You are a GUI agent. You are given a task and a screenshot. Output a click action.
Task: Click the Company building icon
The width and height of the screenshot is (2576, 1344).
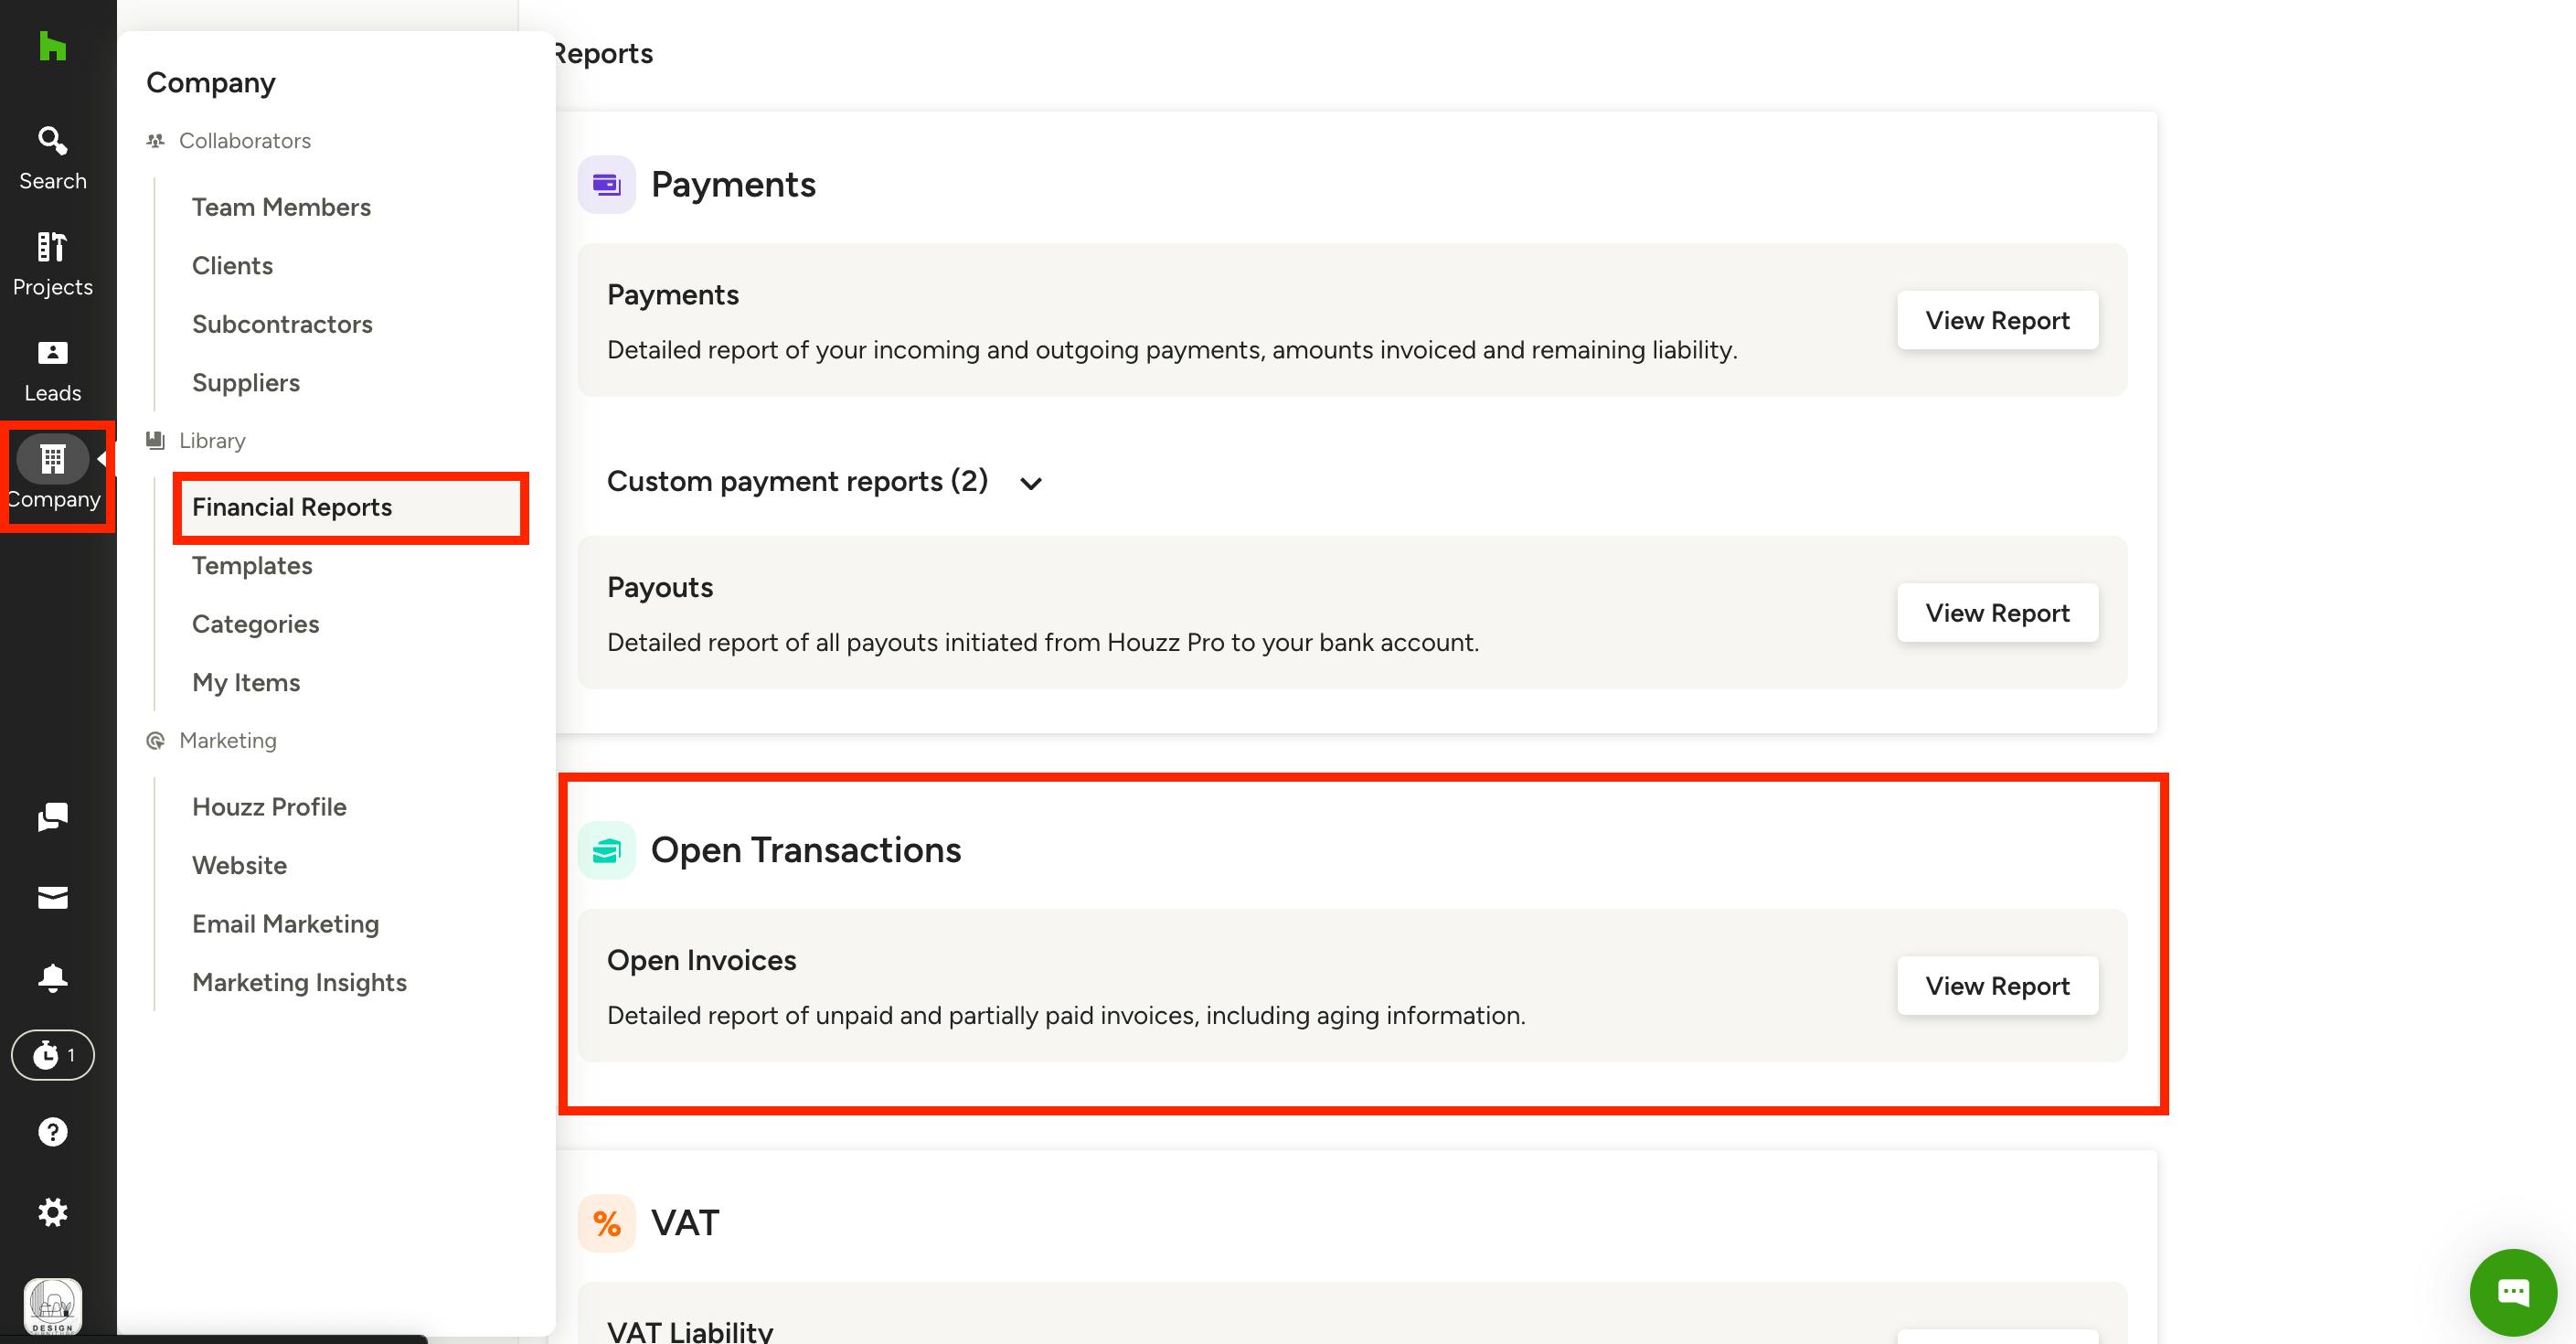pyautogui.click(x=52, y=459)
